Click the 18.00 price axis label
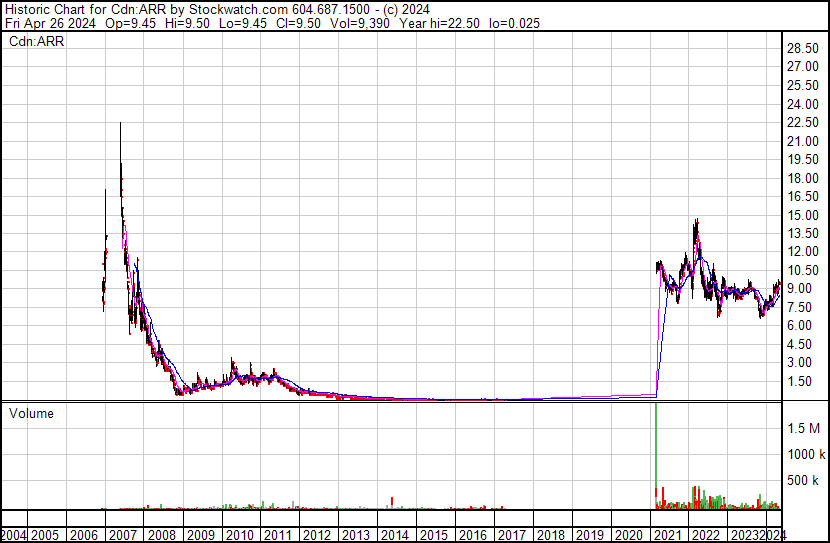The height and width of the screenshot is (543, 830). click(803, 178)
